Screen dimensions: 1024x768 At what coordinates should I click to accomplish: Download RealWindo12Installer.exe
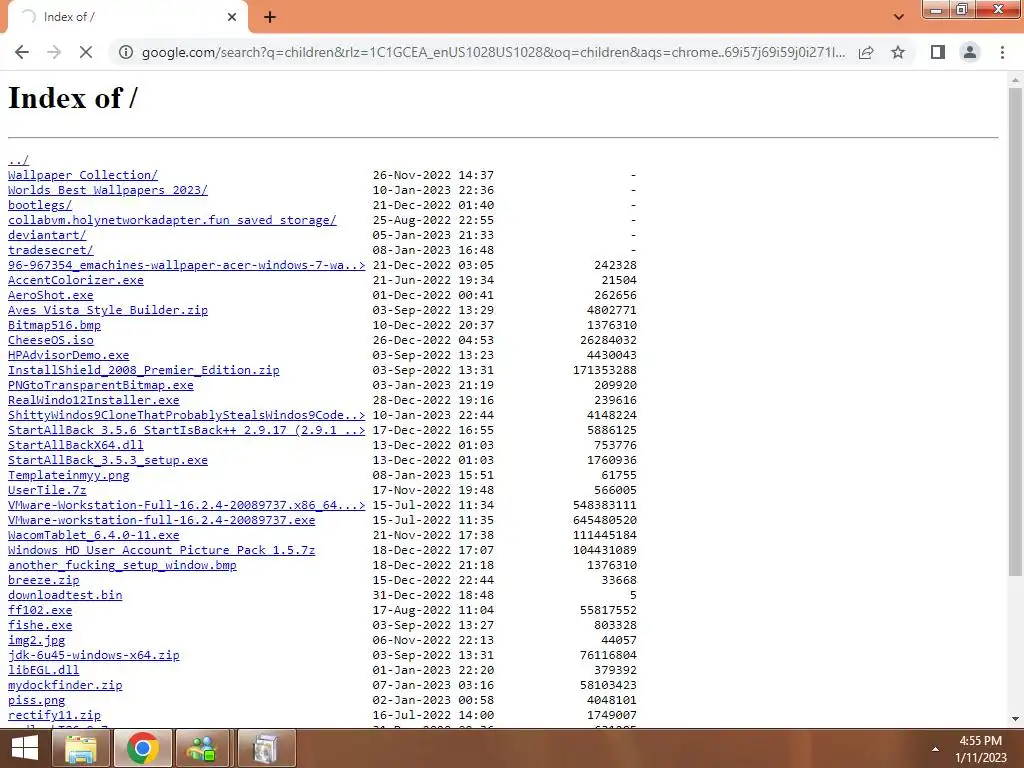[x=93, y=400]
